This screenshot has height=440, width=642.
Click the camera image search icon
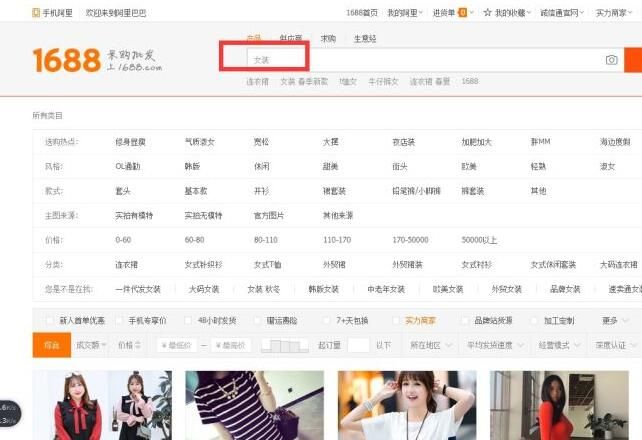611,60
